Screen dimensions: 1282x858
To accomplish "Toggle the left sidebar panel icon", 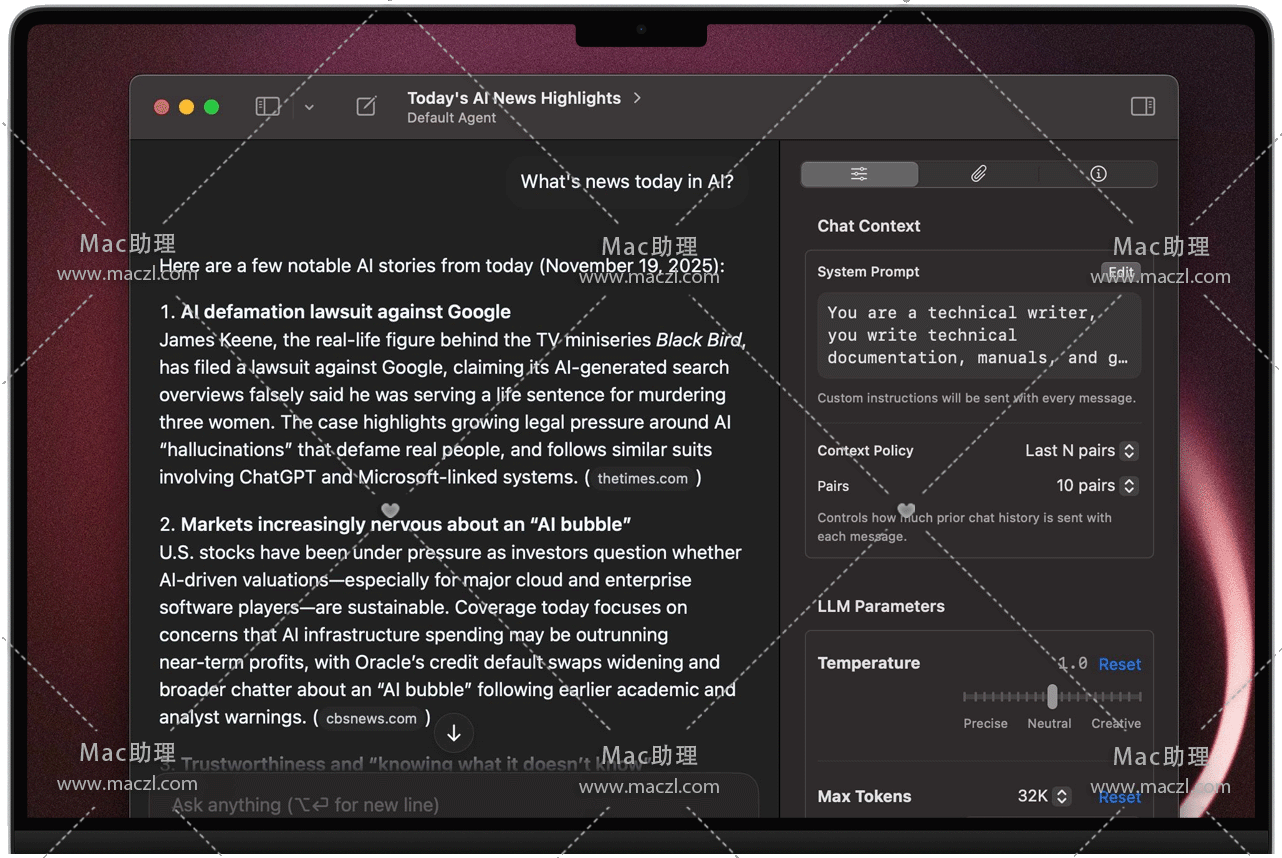I will (267, 107).
